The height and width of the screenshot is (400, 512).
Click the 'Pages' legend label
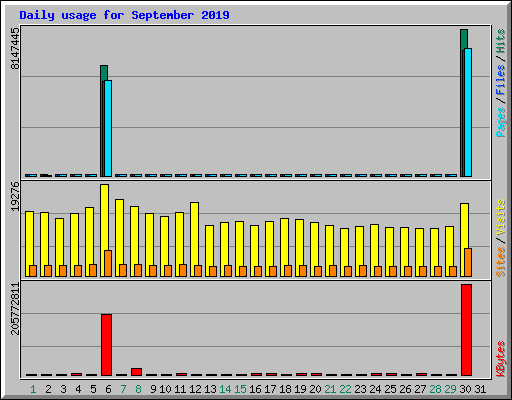501,122
